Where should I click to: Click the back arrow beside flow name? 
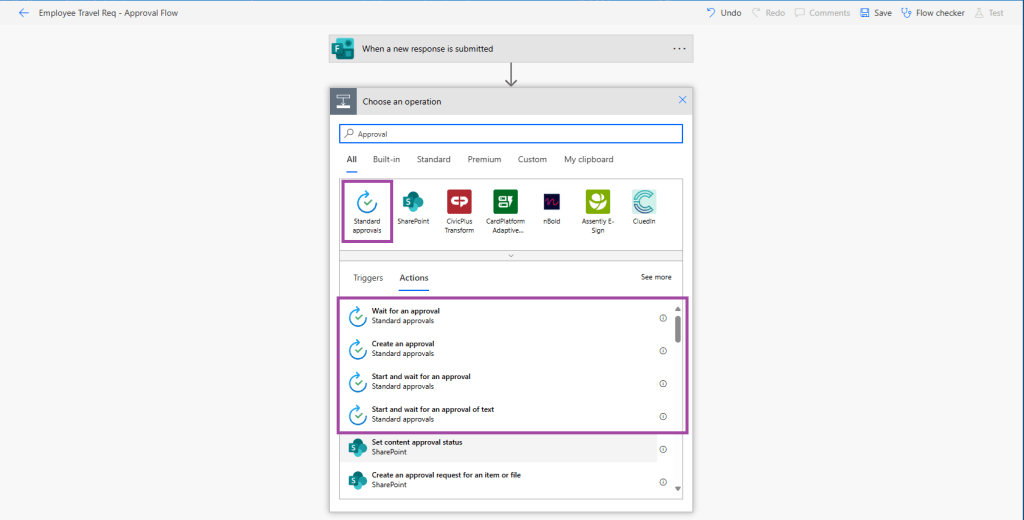click(24, 13)
